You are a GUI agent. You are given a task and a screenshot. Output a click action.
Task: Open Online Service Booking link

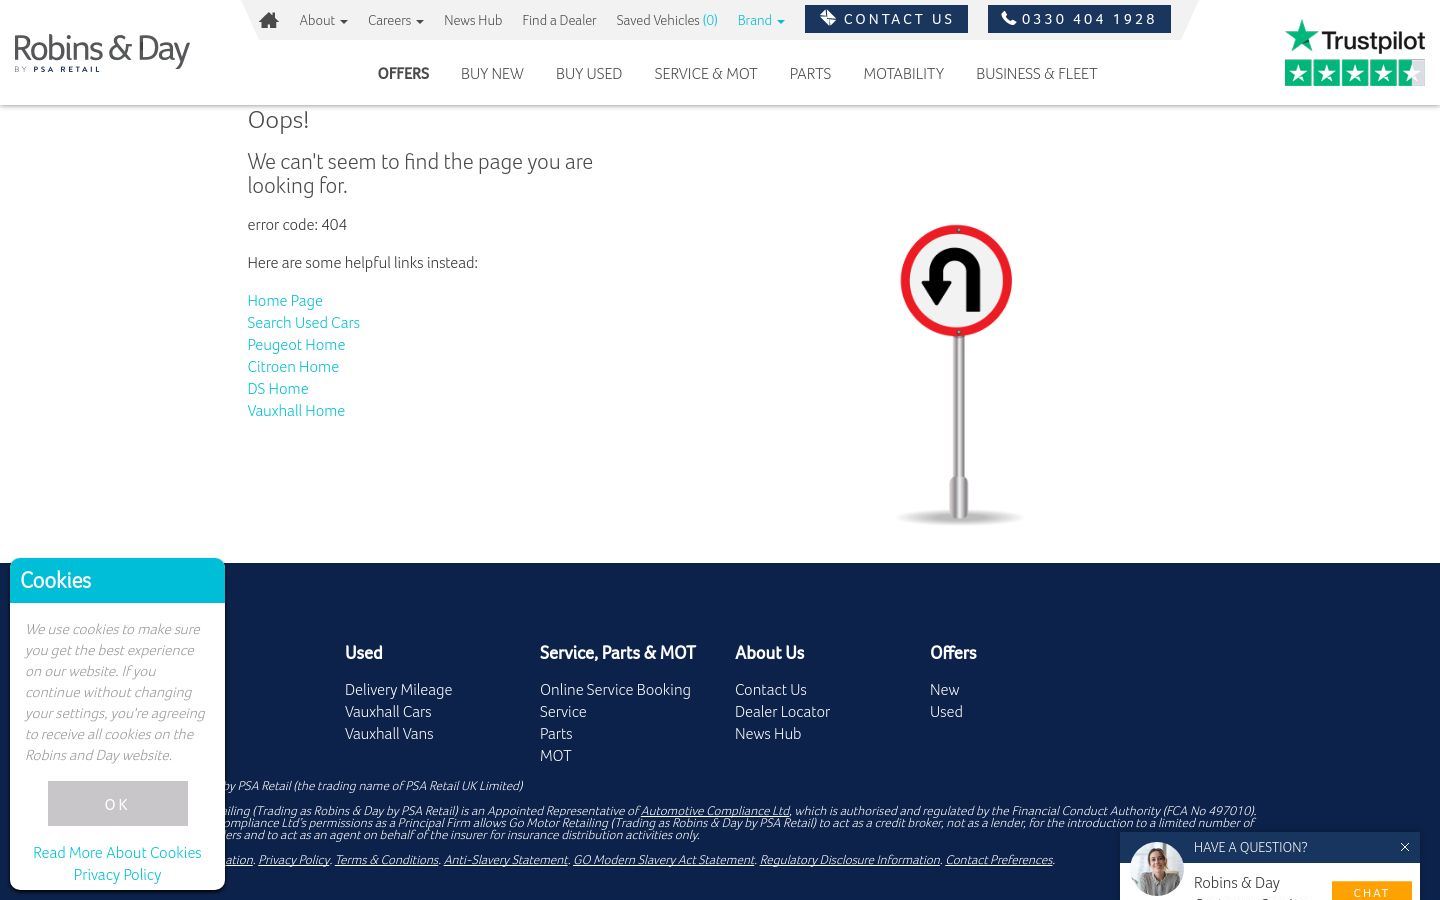click(x=615, y=690)
